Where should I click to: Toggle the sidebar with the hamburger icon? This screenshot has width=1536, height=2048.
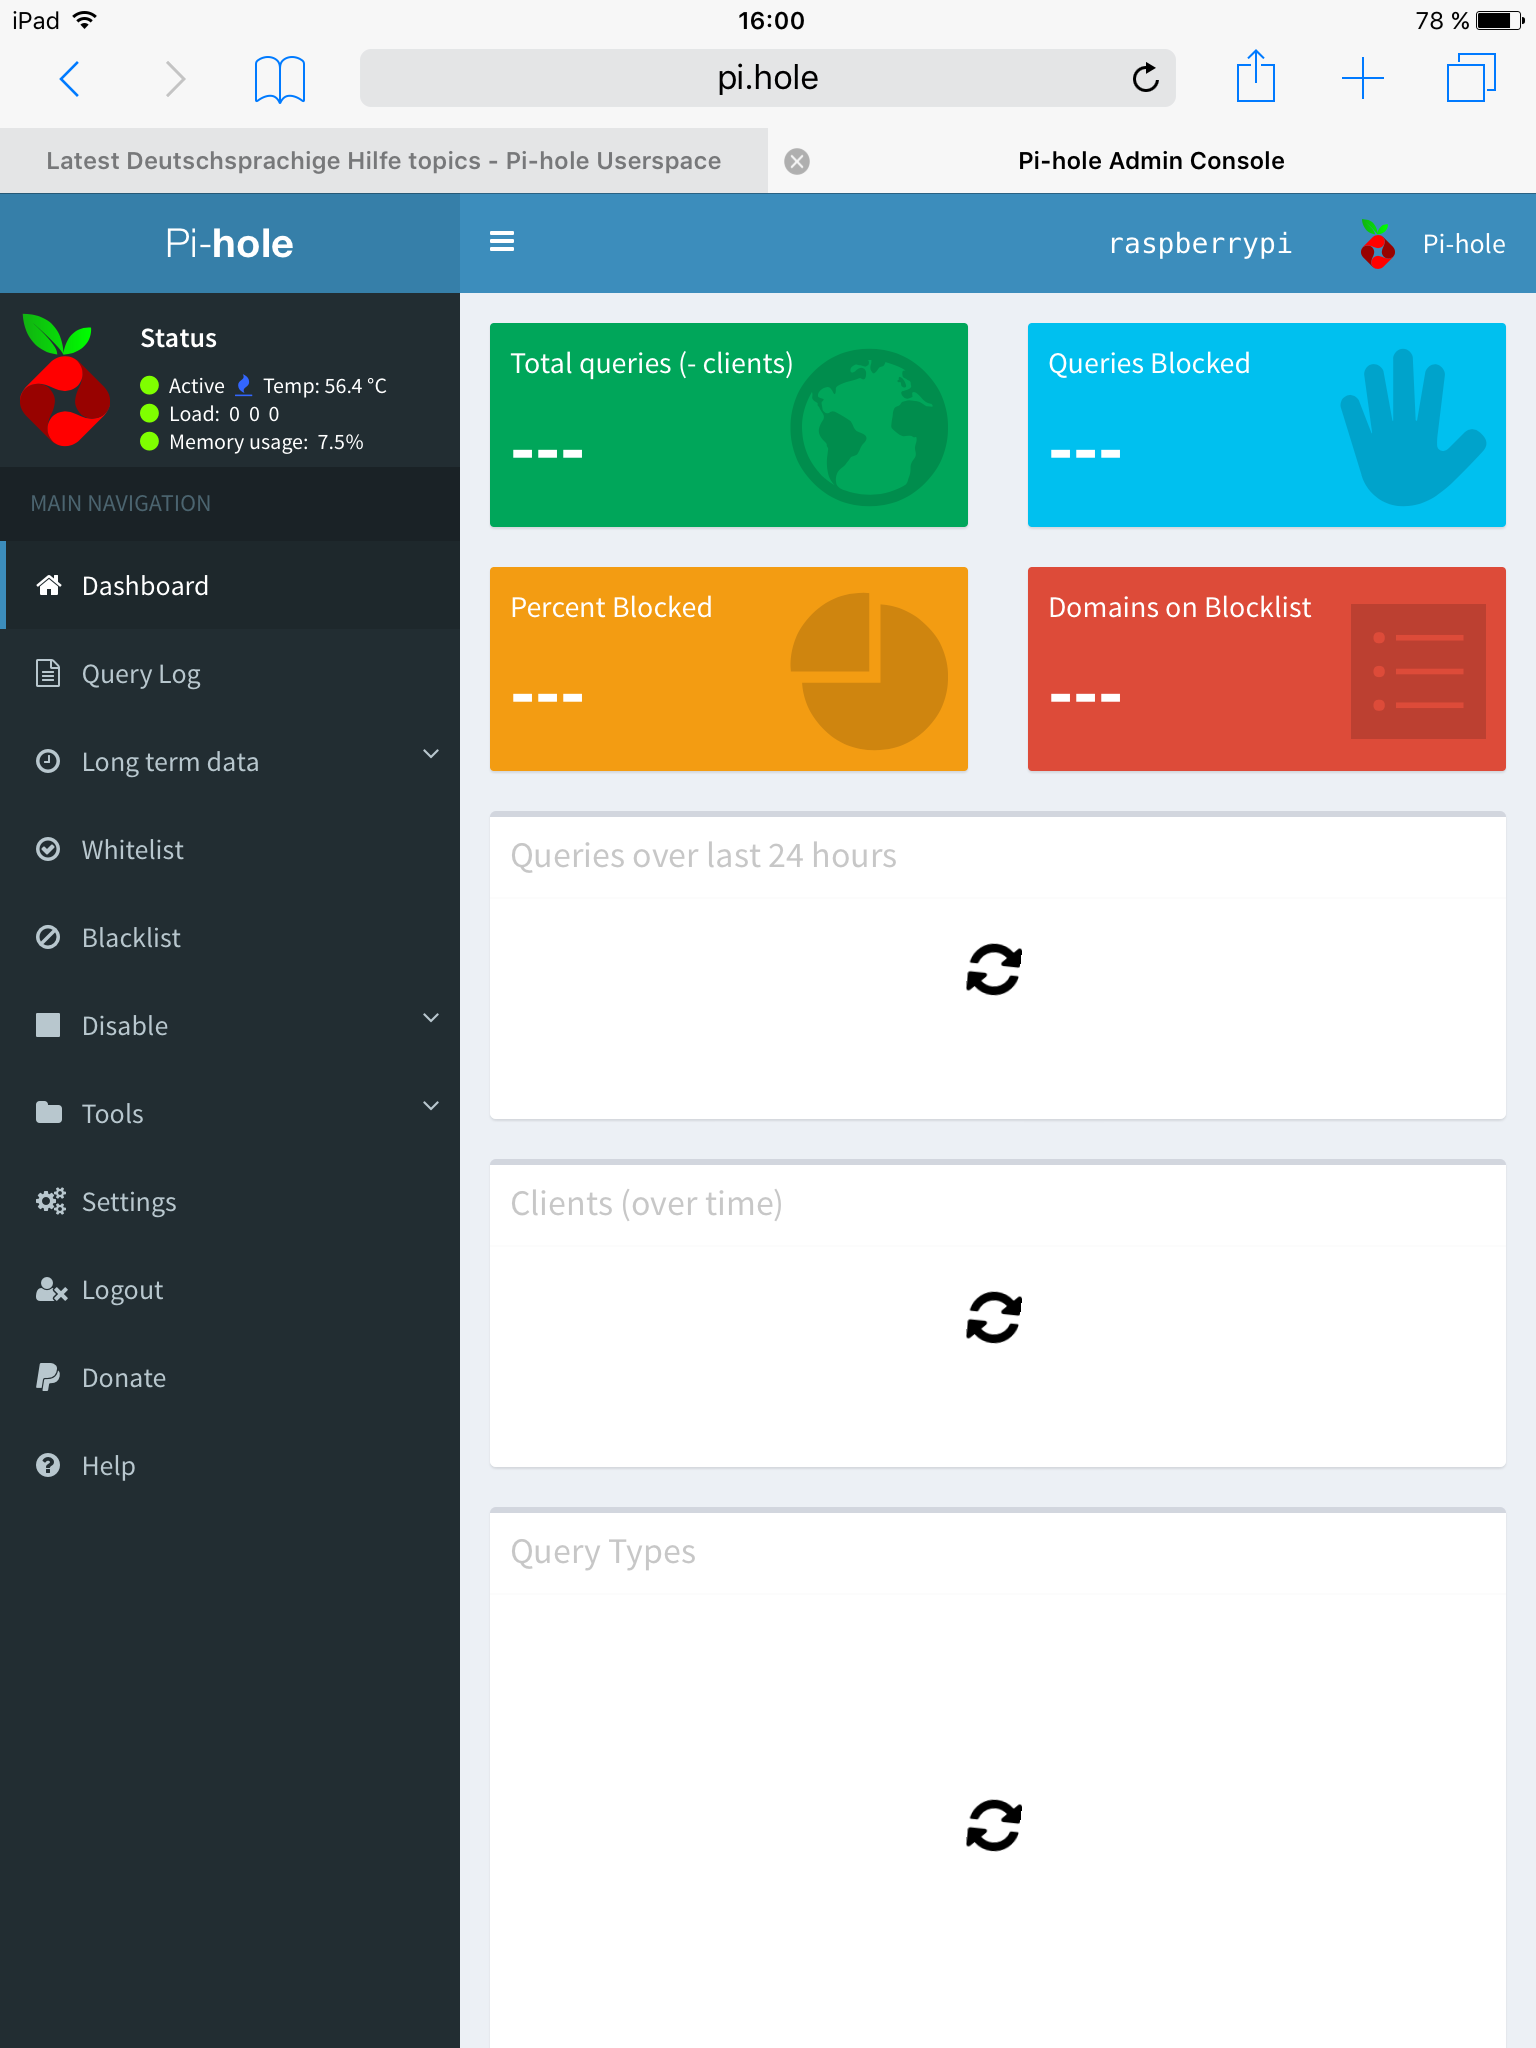coord(502,242)
